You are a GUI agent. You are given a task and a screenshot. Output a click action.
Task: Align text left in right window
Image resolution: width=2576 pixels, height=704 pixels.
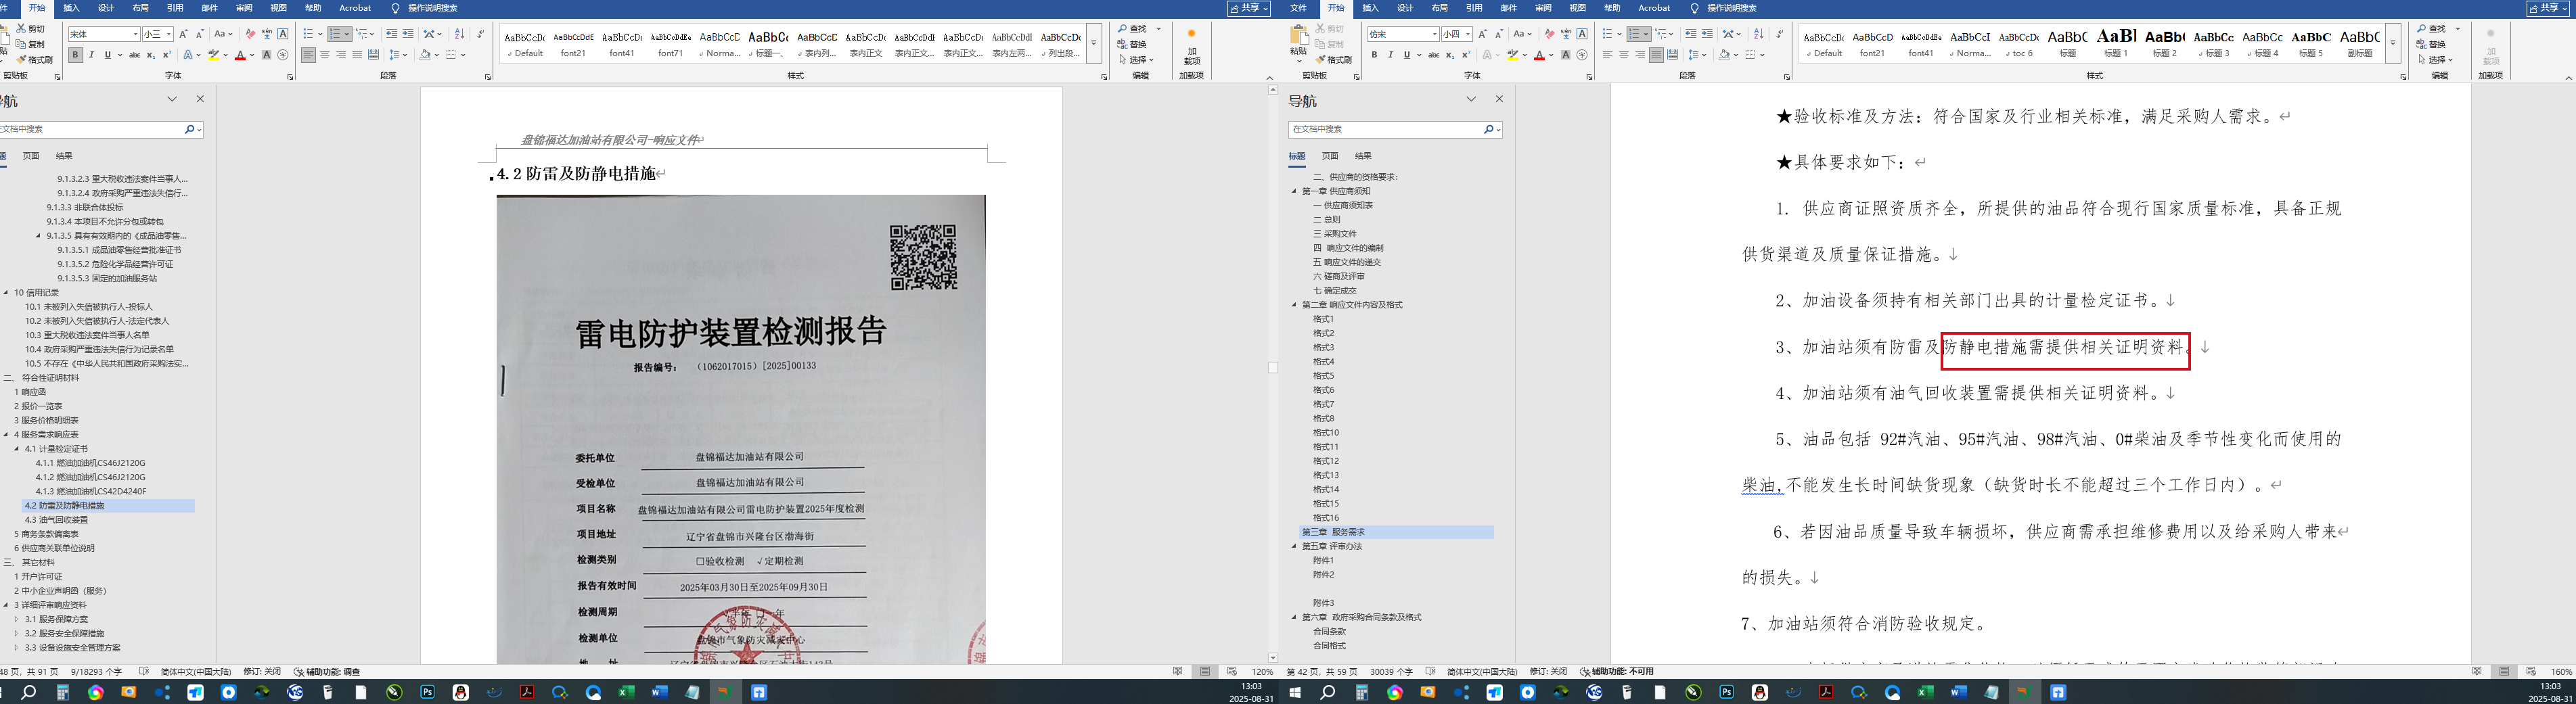pyautogui.click(x=1607, y=55)
